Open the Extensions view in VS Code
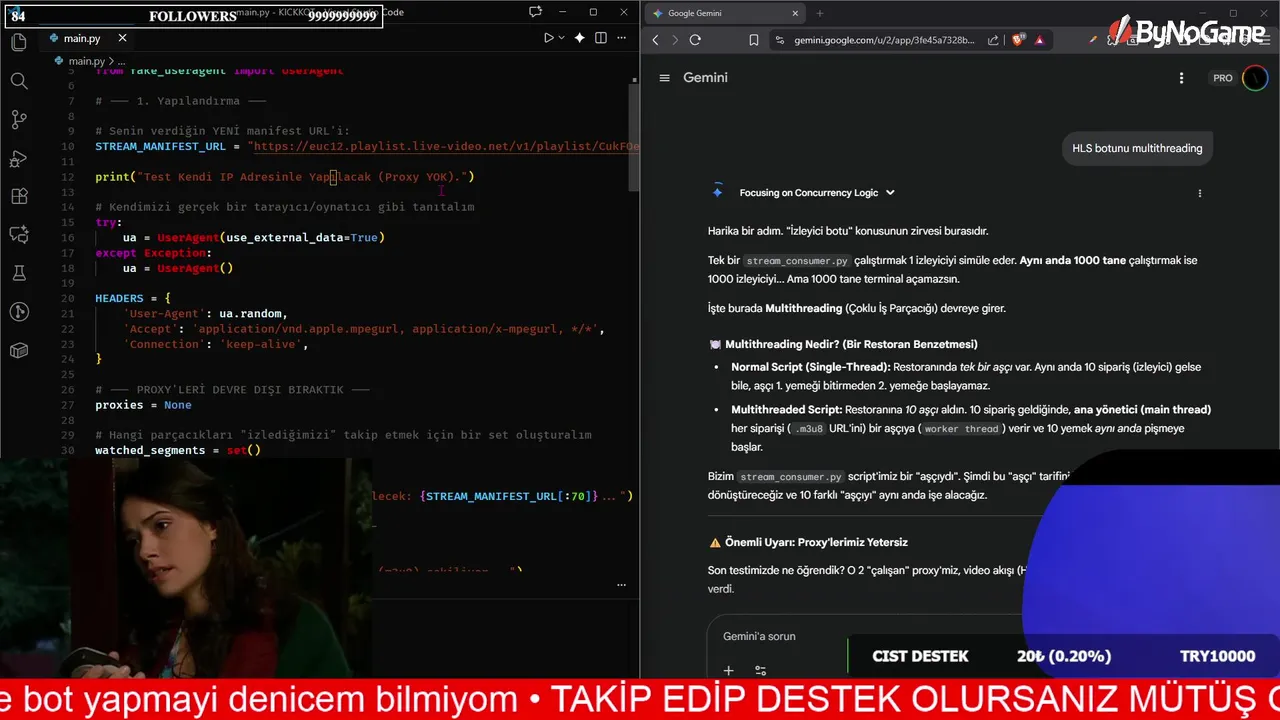This screenshot has height=720, width=1280. (x=19, y=197)
